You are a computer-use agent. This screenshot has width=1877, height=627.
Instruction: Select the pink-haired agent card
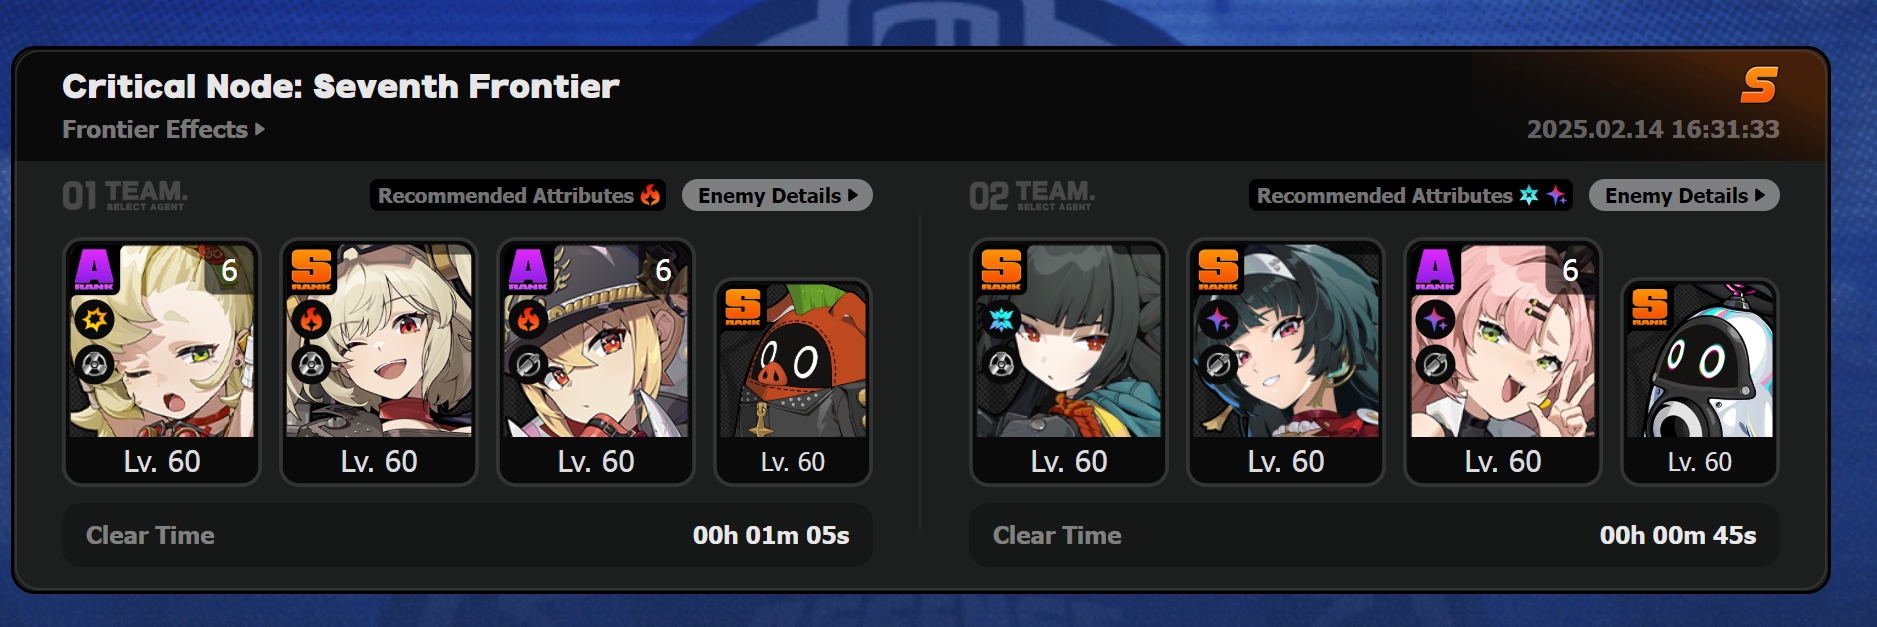tap(1503, 362)
